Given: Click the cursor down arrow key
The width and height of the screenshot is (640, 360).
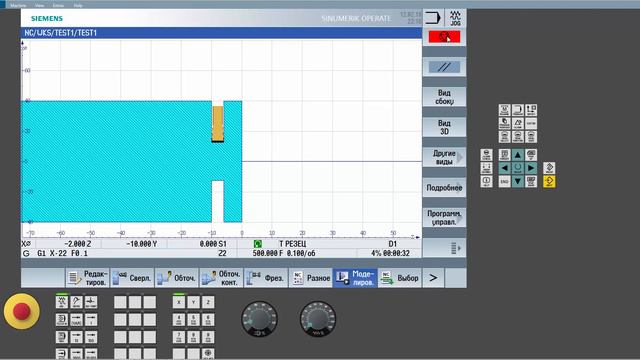Looking at the screenshot, I should point(518,181).
